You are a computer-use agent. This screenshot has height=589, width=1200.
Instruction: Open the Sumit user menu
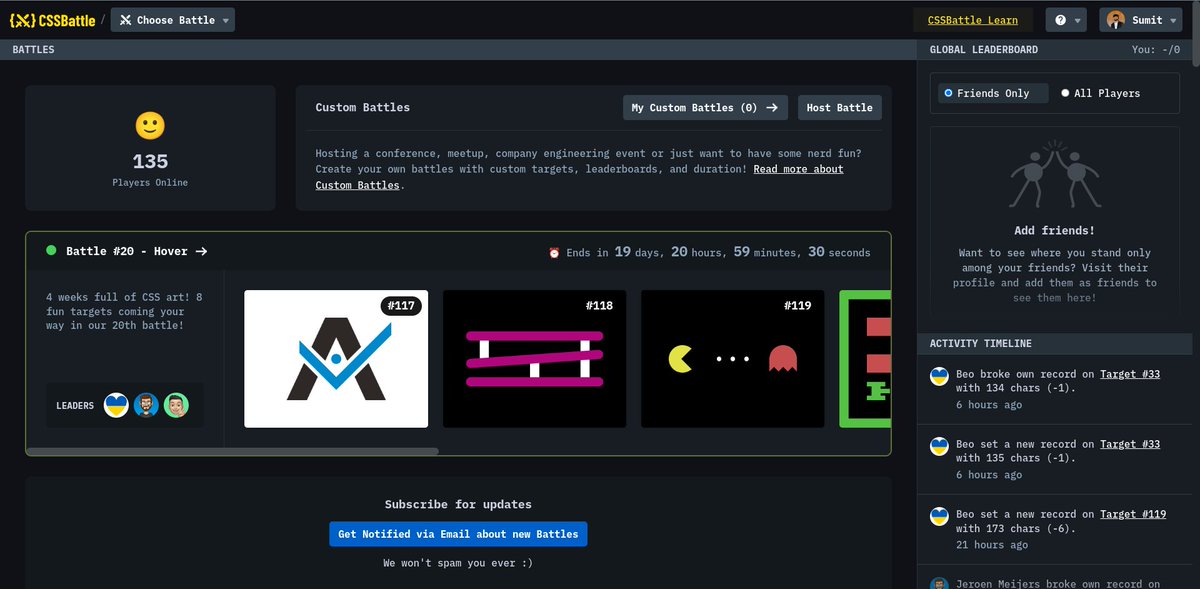pyautogui.click(x=1142, y=20)
